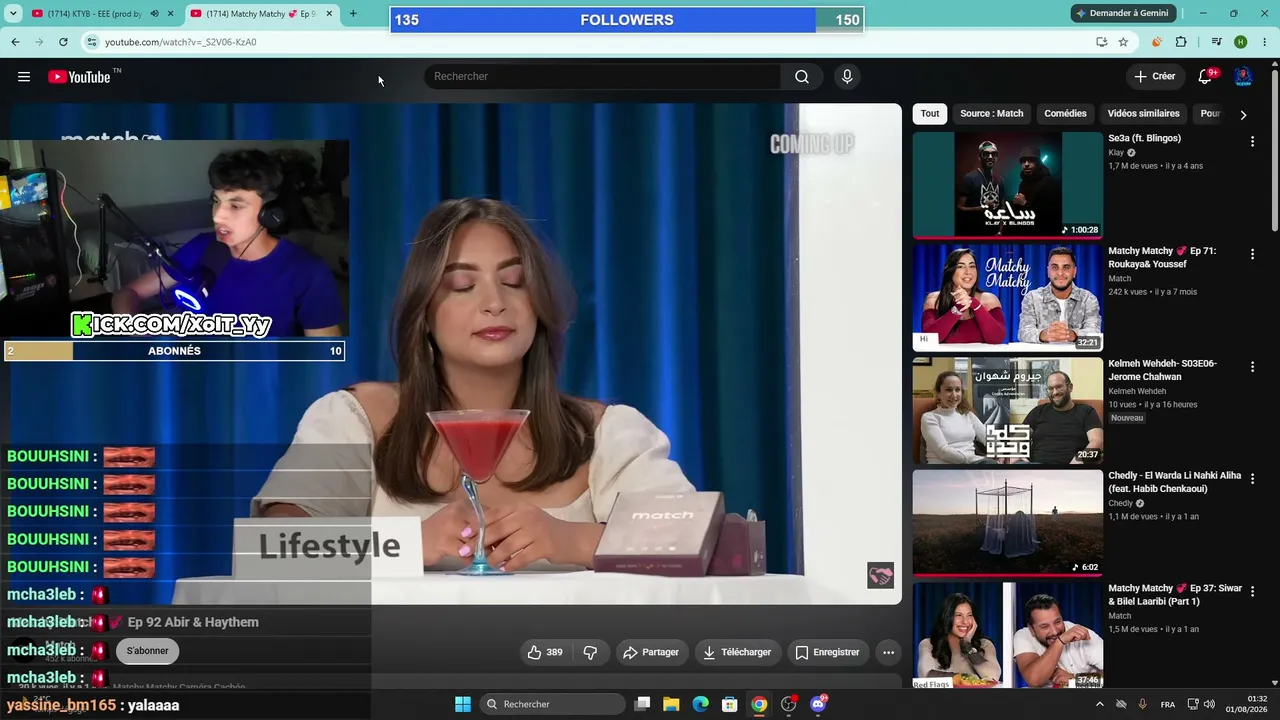Reload the current YouTube page
This screenshot has width=1280, height=720.
point(63,42)
